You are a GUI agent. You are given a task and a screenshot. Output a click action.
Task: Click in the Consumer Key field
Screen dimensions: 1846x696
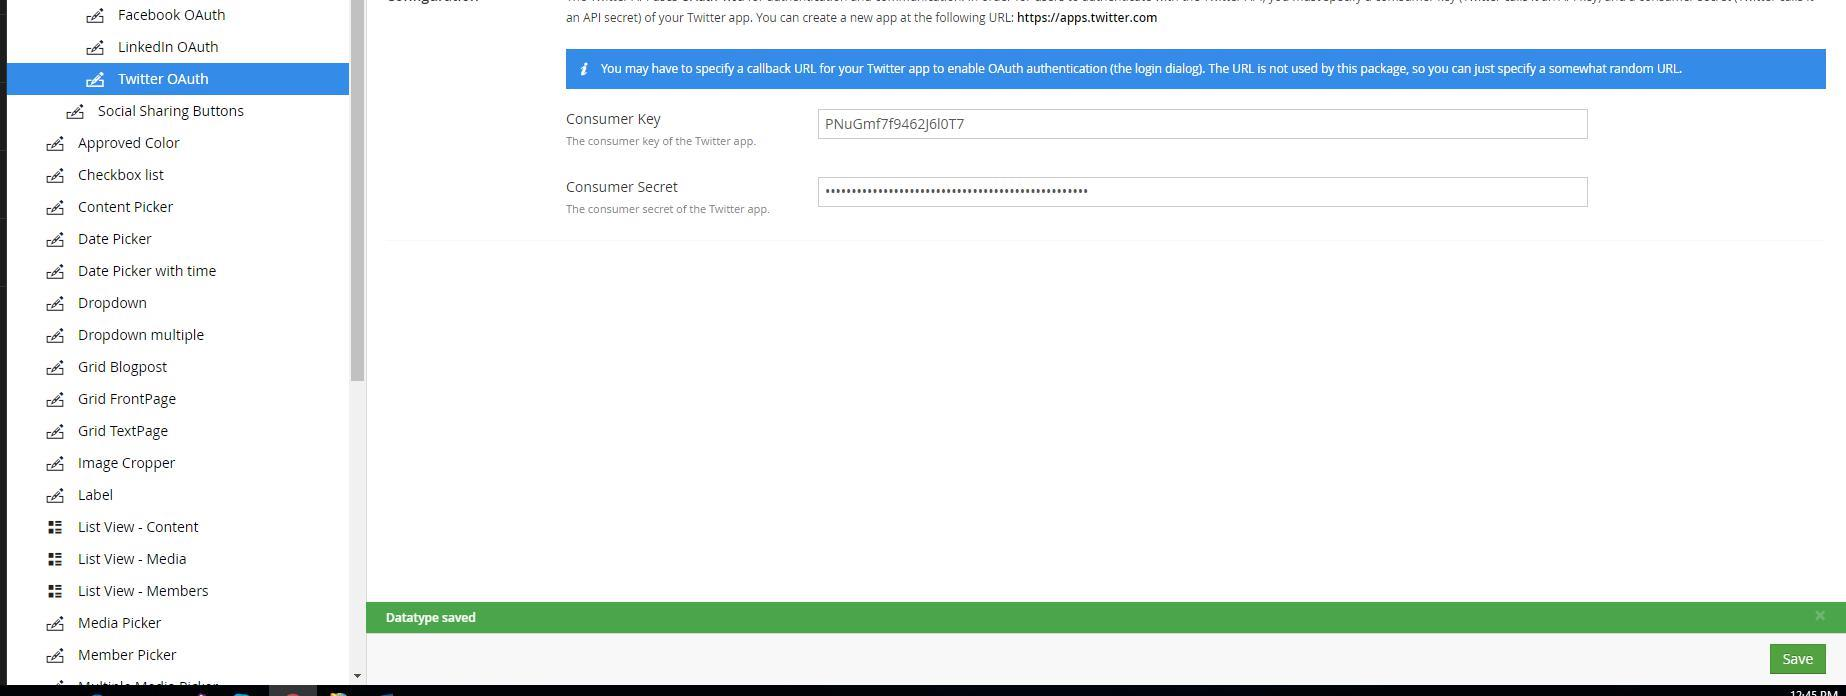[1202, 124]
